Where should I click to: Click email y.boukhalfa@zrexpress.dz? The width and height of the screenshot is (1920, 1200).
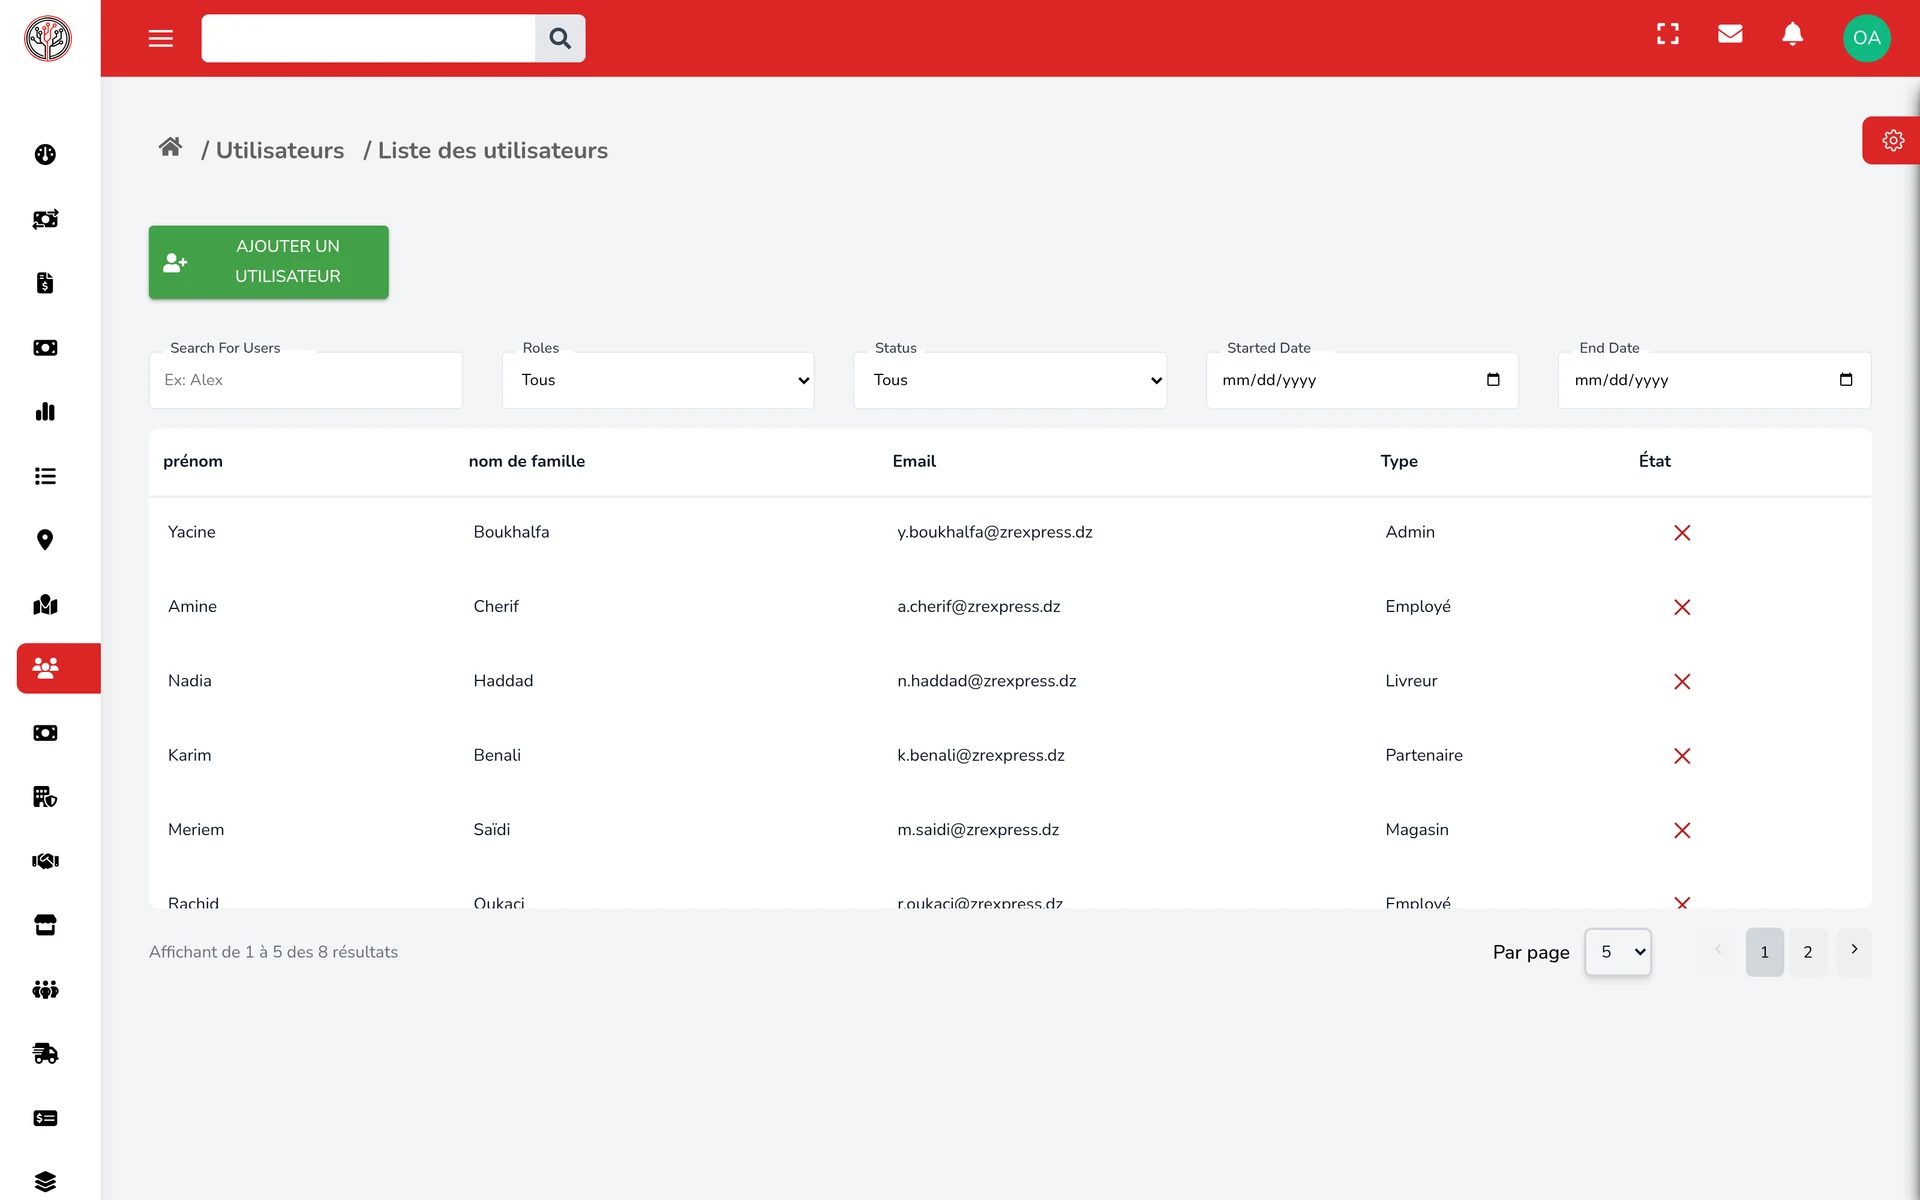pos(995,532)
